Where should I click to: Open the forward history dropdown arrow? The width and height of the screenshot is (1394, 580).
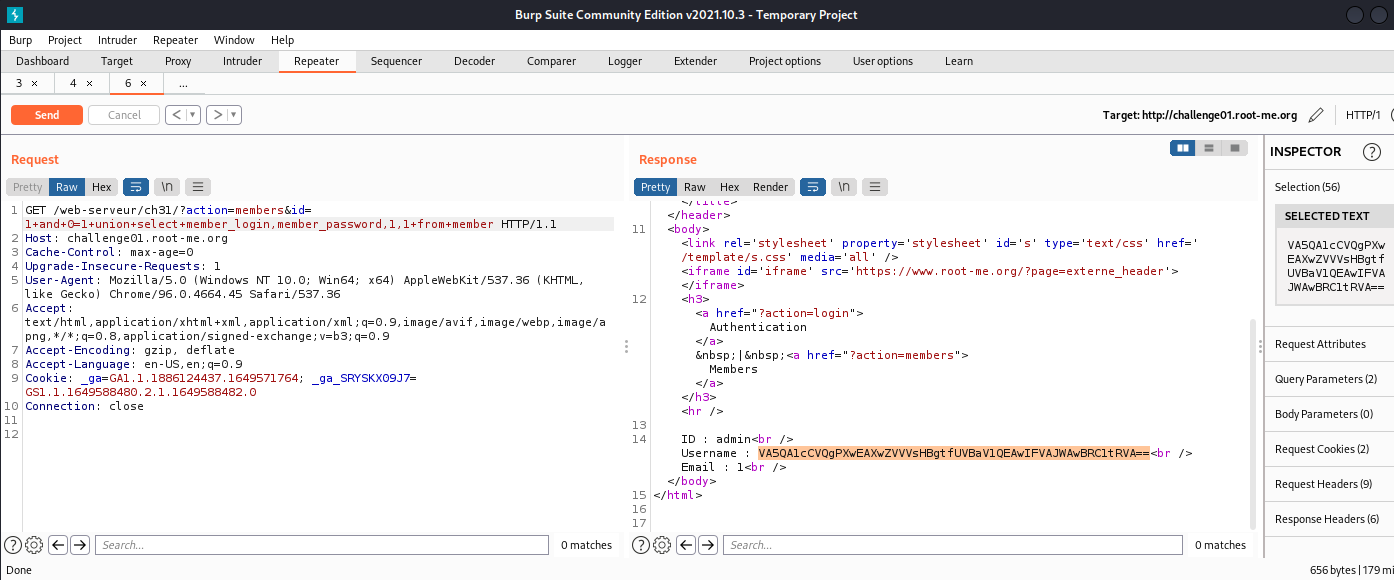point(235,115)
